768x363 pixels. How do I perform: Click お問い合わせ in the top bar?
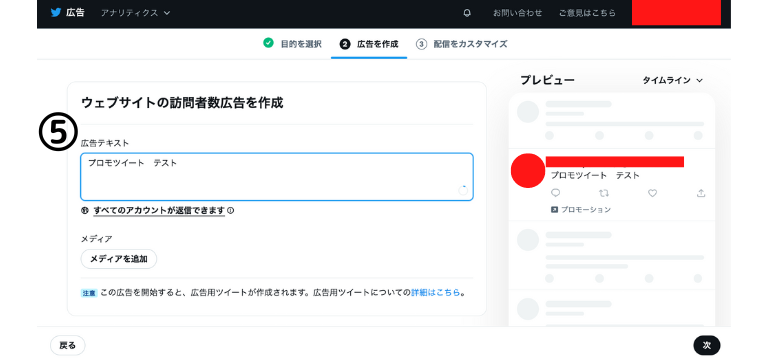518,13
